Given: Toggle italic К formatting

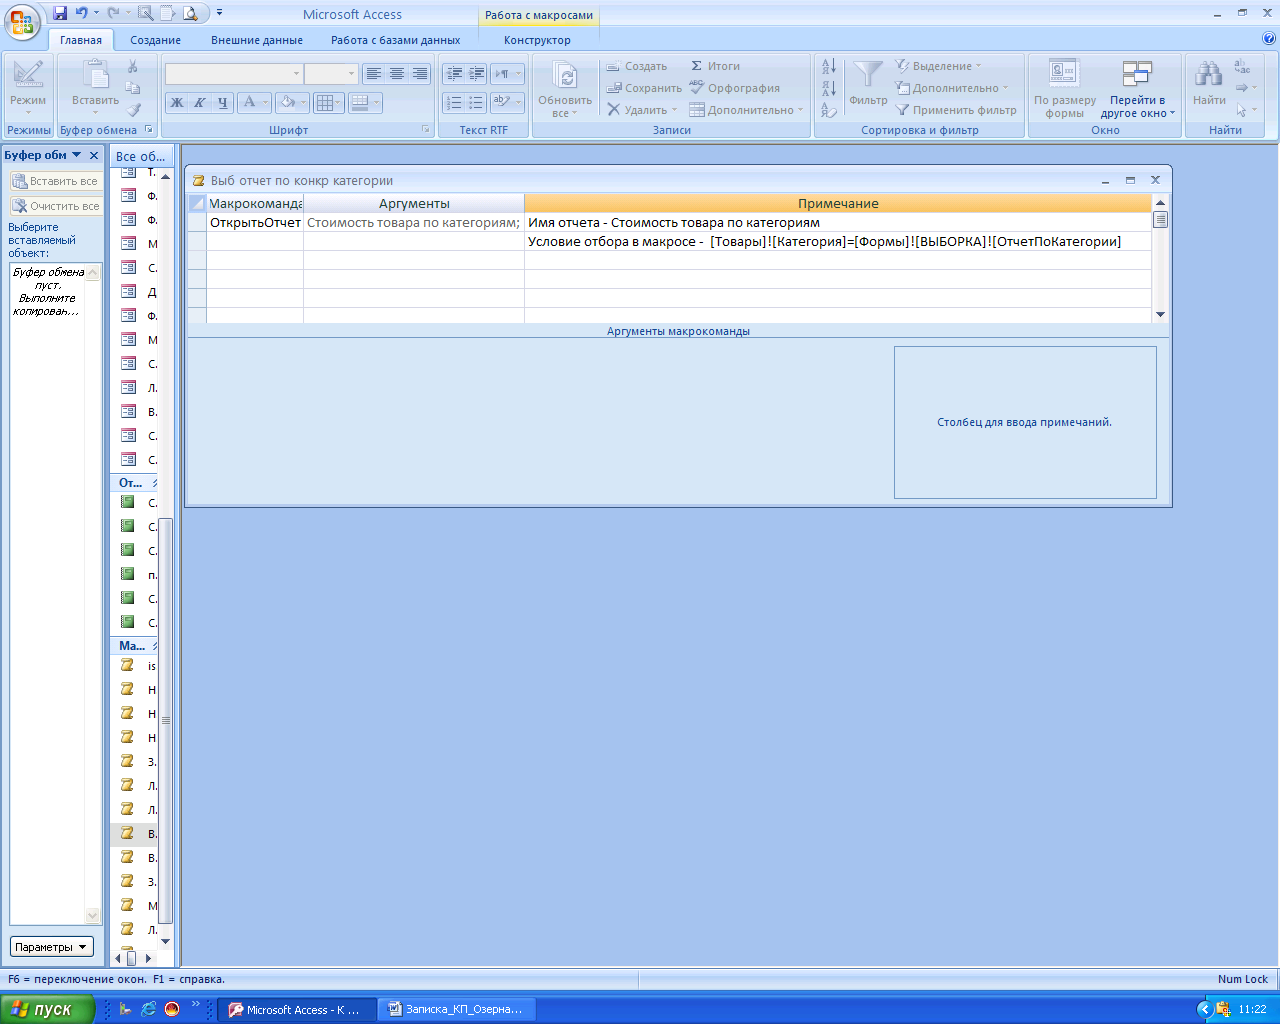Looking at the screenshot, I should (200, 102).
